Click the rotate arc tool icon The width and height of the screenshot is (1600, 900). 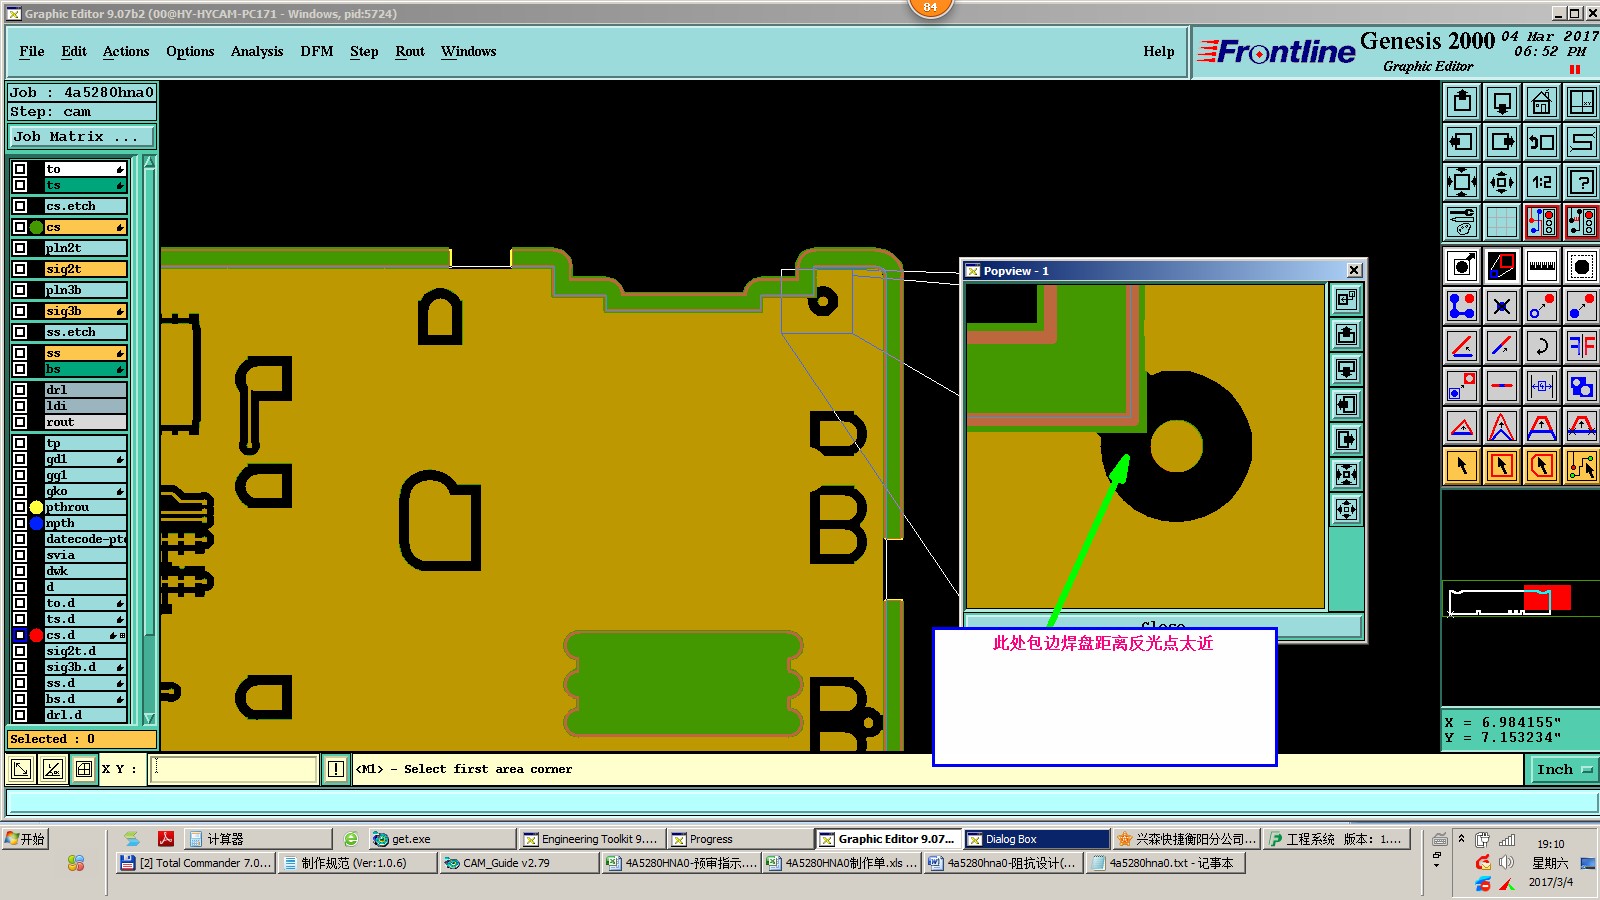pos(1541,346)
